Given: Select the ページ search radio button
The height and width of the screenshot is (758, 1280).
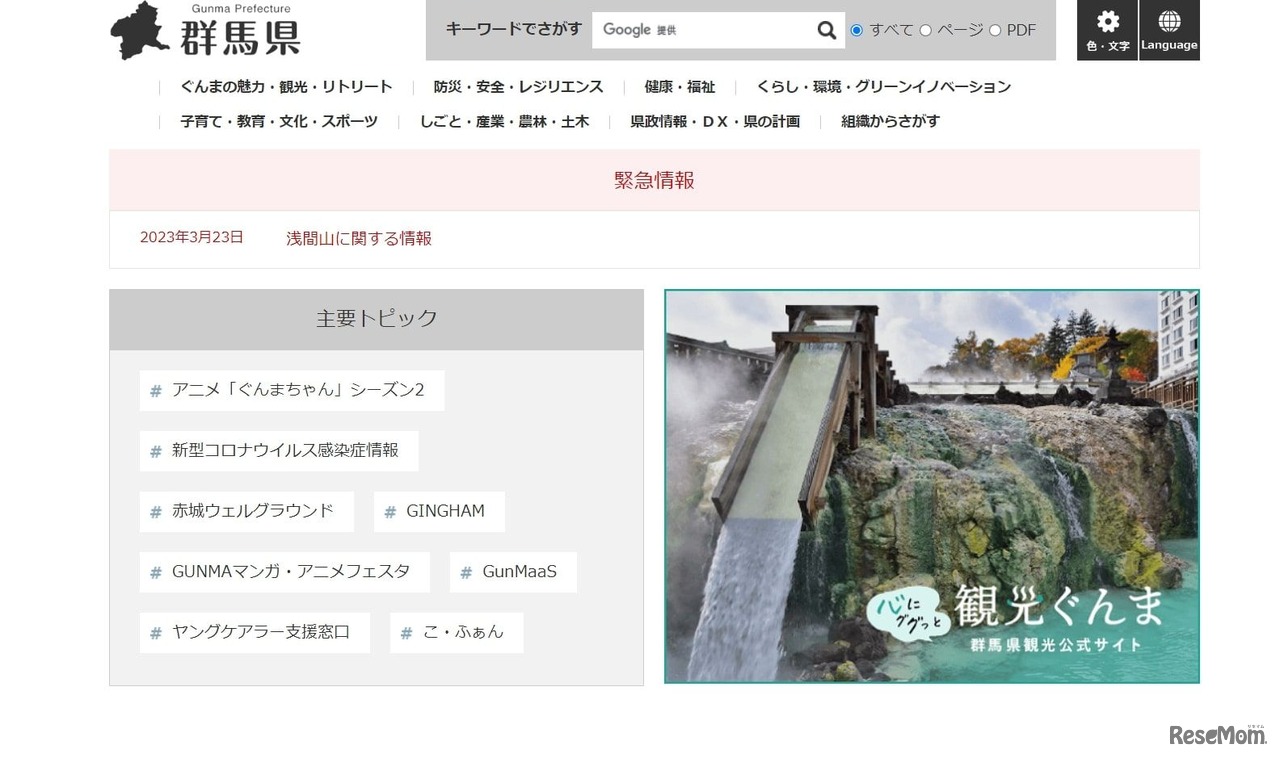Looking at the screenshot, I should [925, 30].
